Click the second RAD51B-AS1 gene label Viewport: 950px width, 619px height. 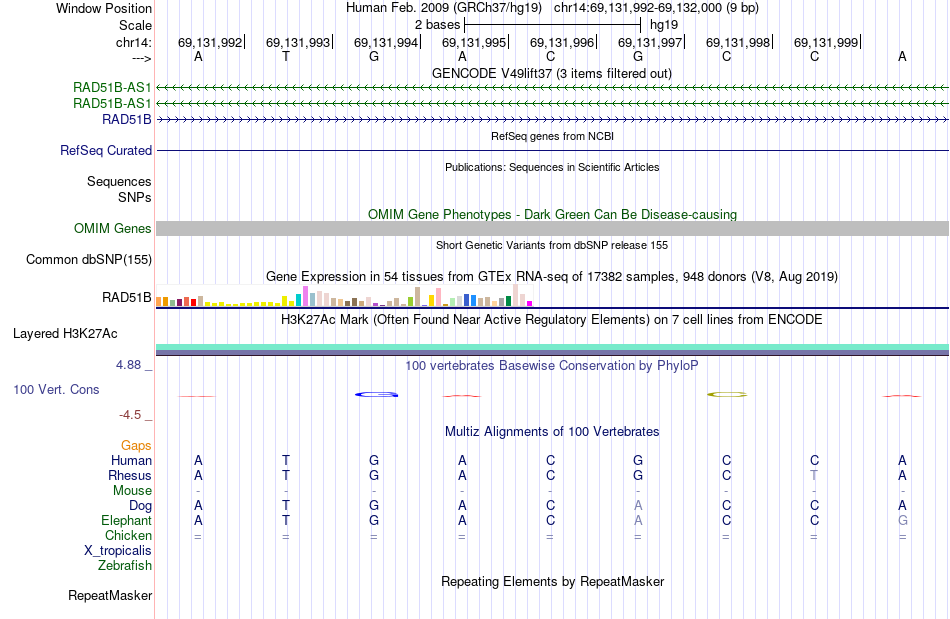click(x=112, y=104)
